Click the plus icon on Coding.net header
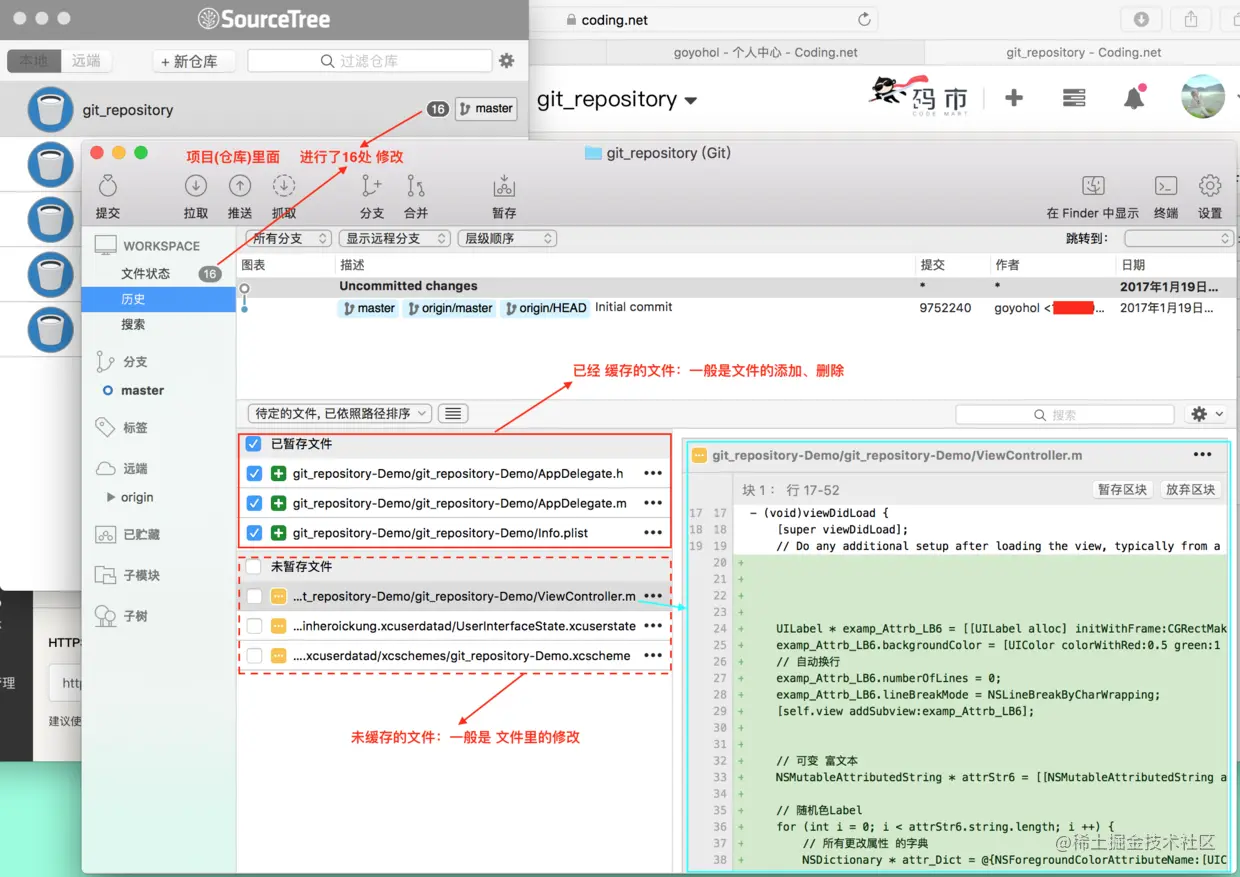 coord(1013,98)
